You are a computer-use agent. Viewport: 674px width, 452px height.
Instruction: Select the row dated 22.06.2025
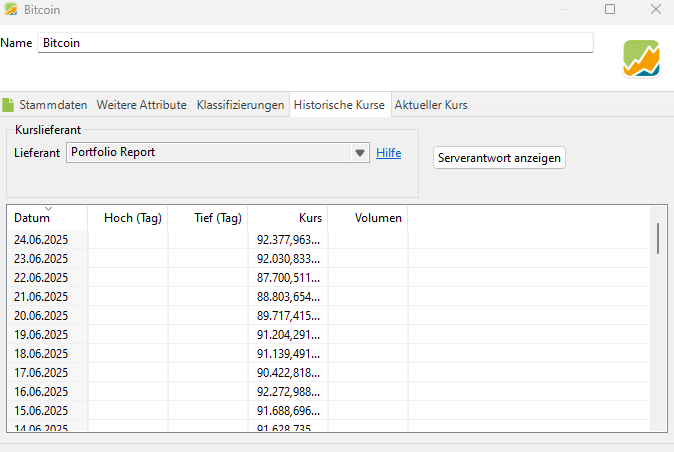pos(328,277)
